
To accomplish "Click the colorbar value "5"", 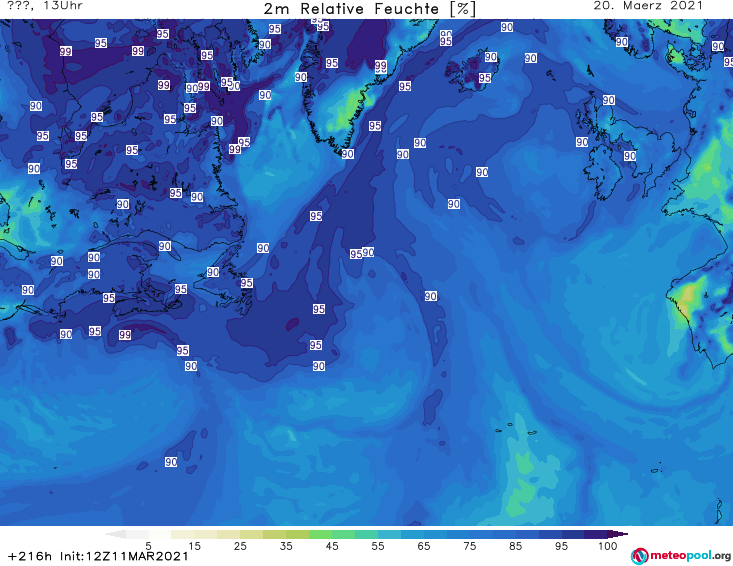I will pyautogui.click(x=149, y=546).
